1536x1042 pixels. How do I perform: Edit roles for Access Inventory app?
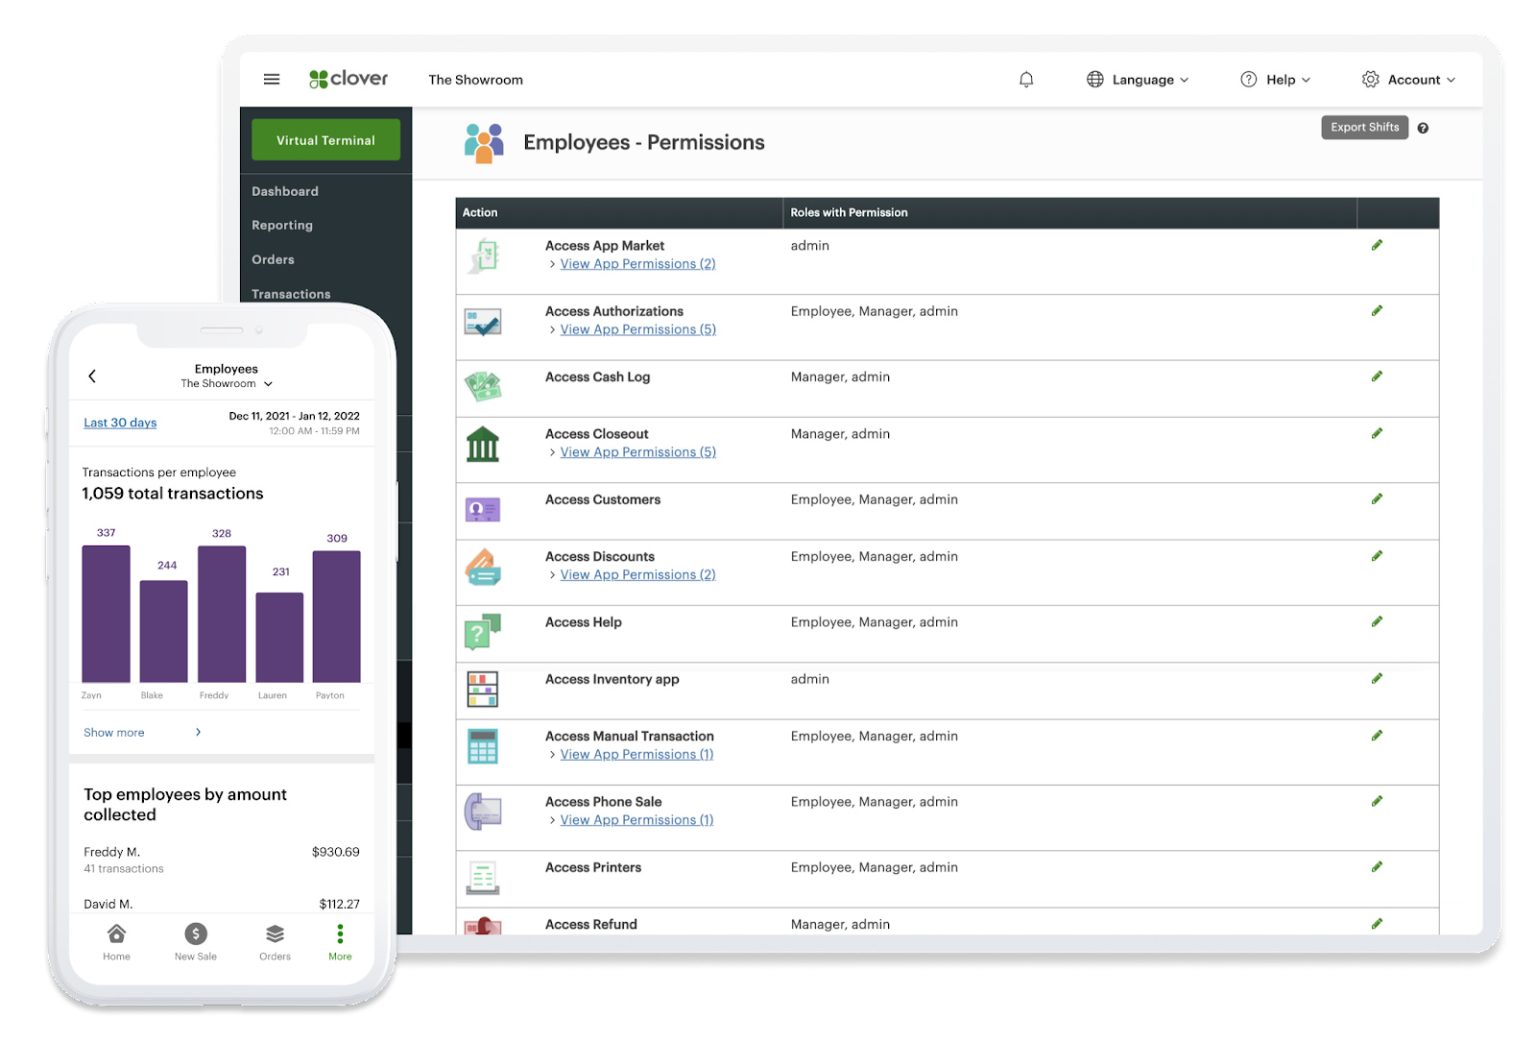(x=1377, y=678)
